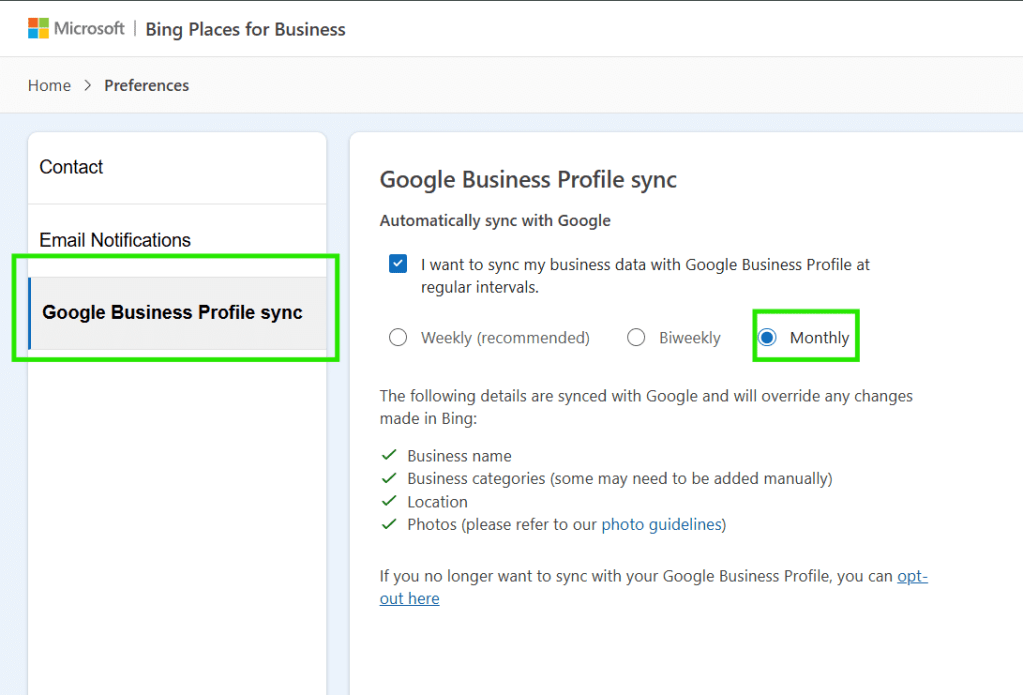1023x695 pixels.
Task: Click the opt-out here link
Action: click(x=409, y=598)
